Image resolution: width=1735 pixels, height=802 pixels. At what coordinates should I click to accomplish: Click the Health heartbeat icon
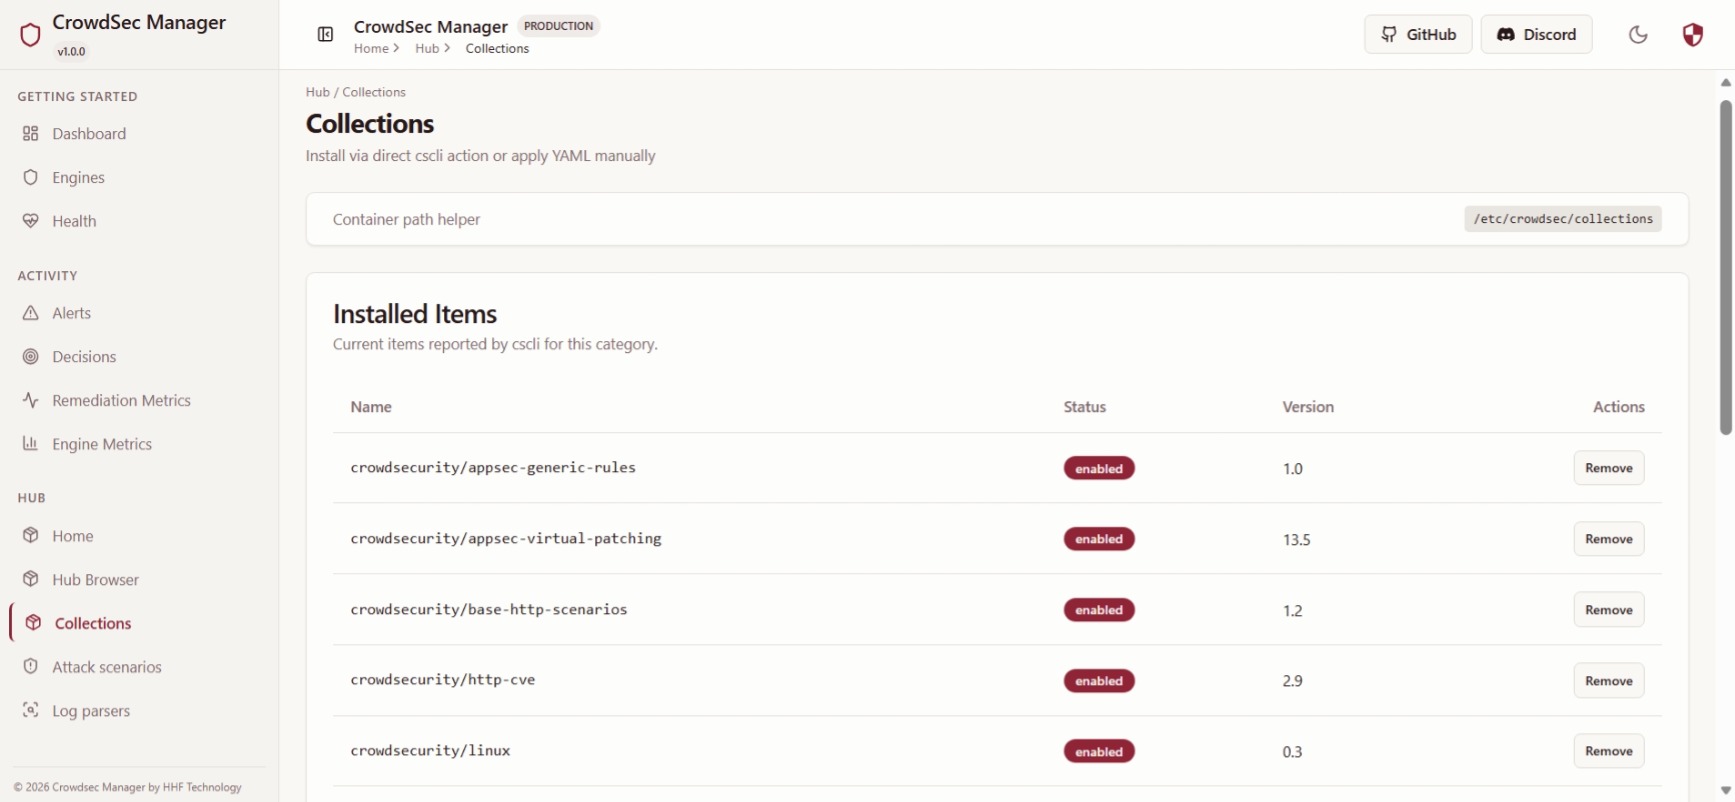click(31, 221)
